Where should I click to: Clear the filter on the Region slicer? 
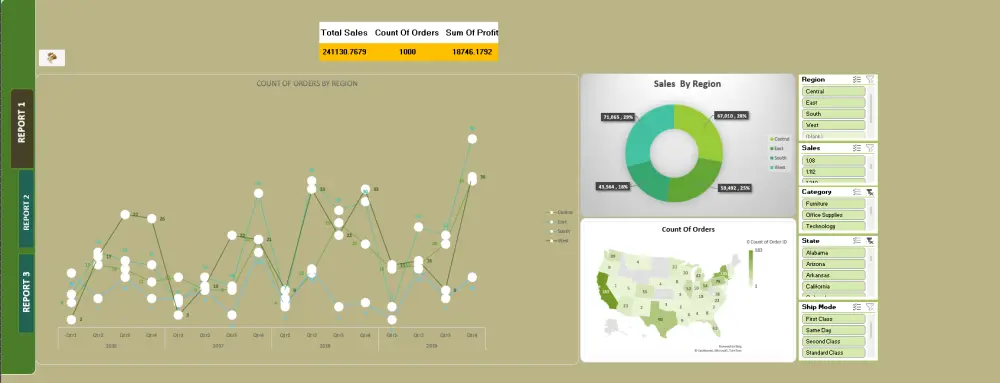(x=870, y=80)
